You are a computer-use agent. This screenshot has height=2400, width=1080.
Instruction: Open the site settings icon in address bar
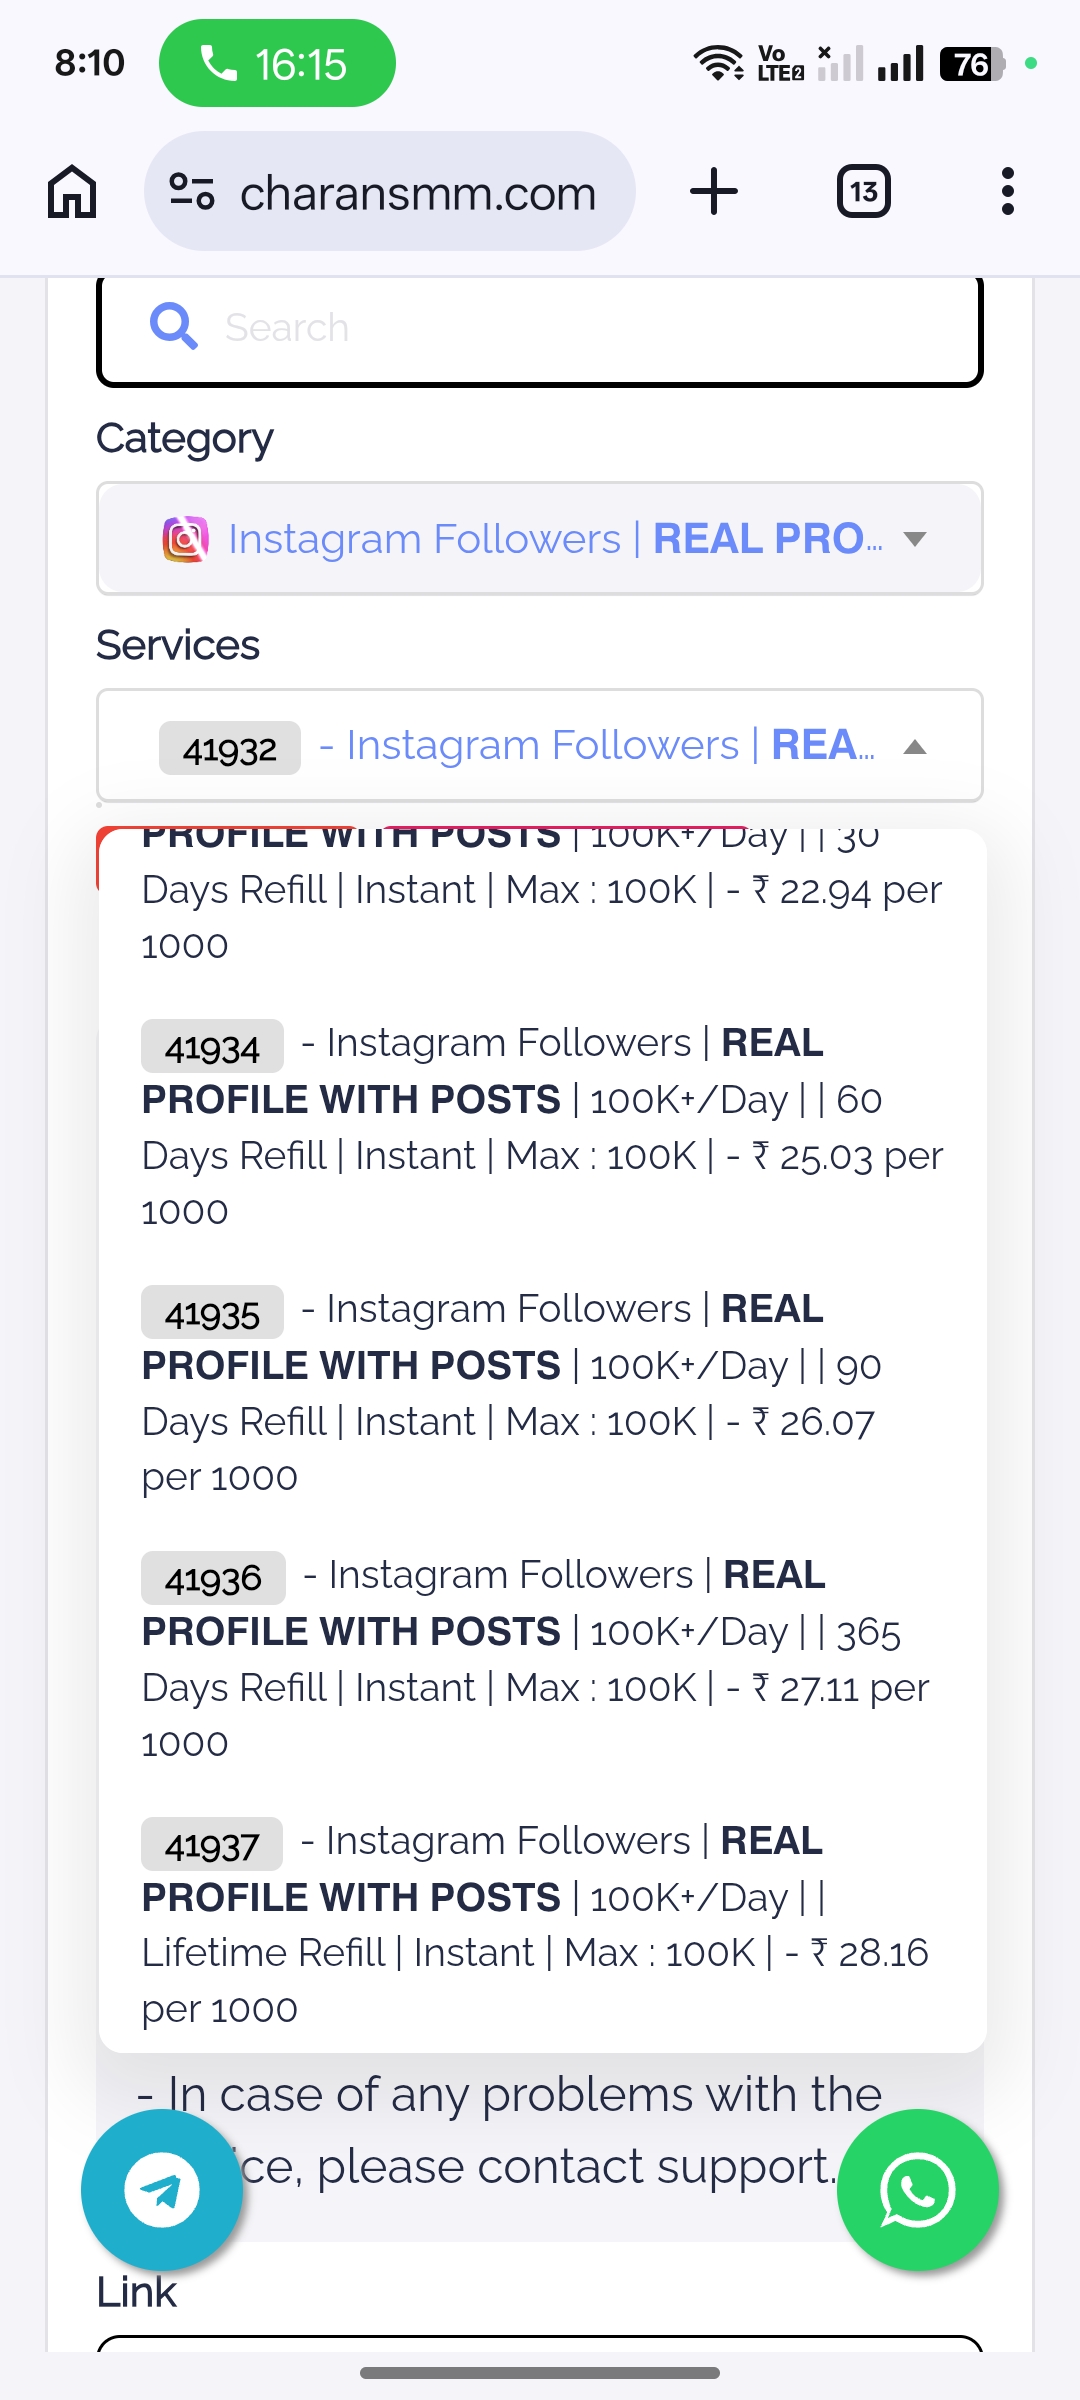[192, 191]
